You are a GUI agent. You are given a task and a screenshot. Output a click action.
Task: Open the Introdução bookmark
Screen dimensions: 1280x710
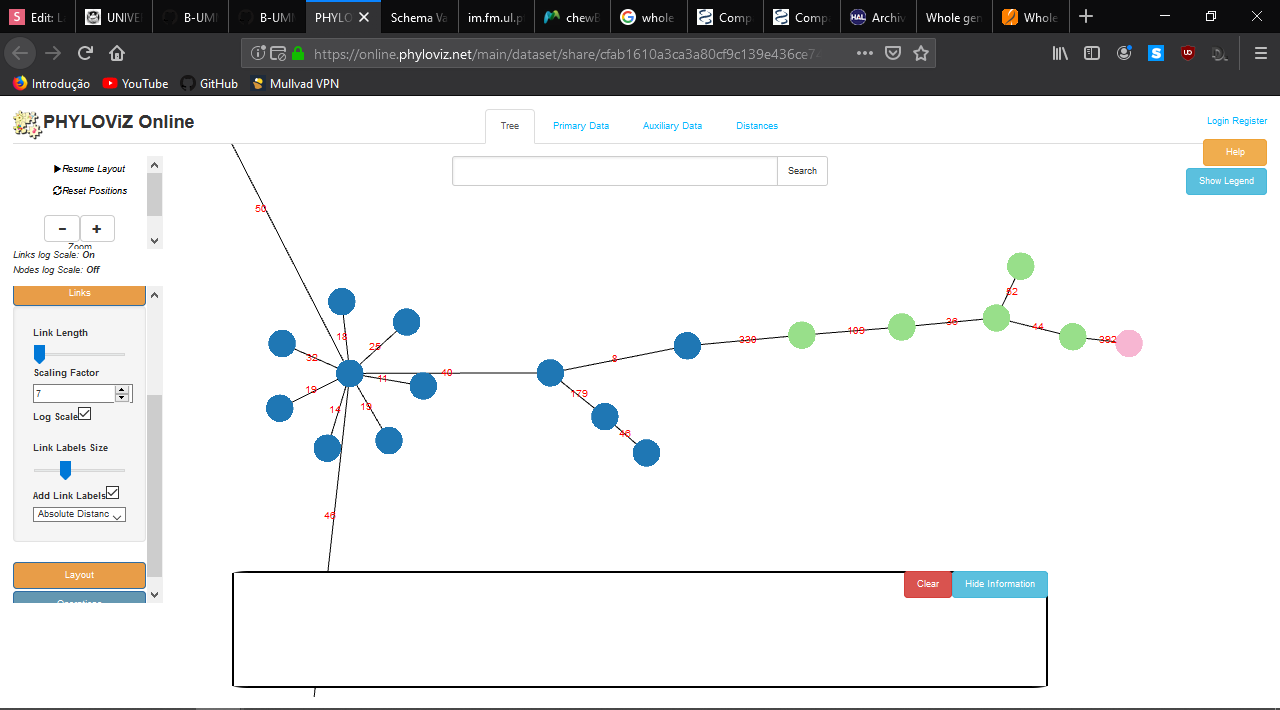click(x=51, y=84)
